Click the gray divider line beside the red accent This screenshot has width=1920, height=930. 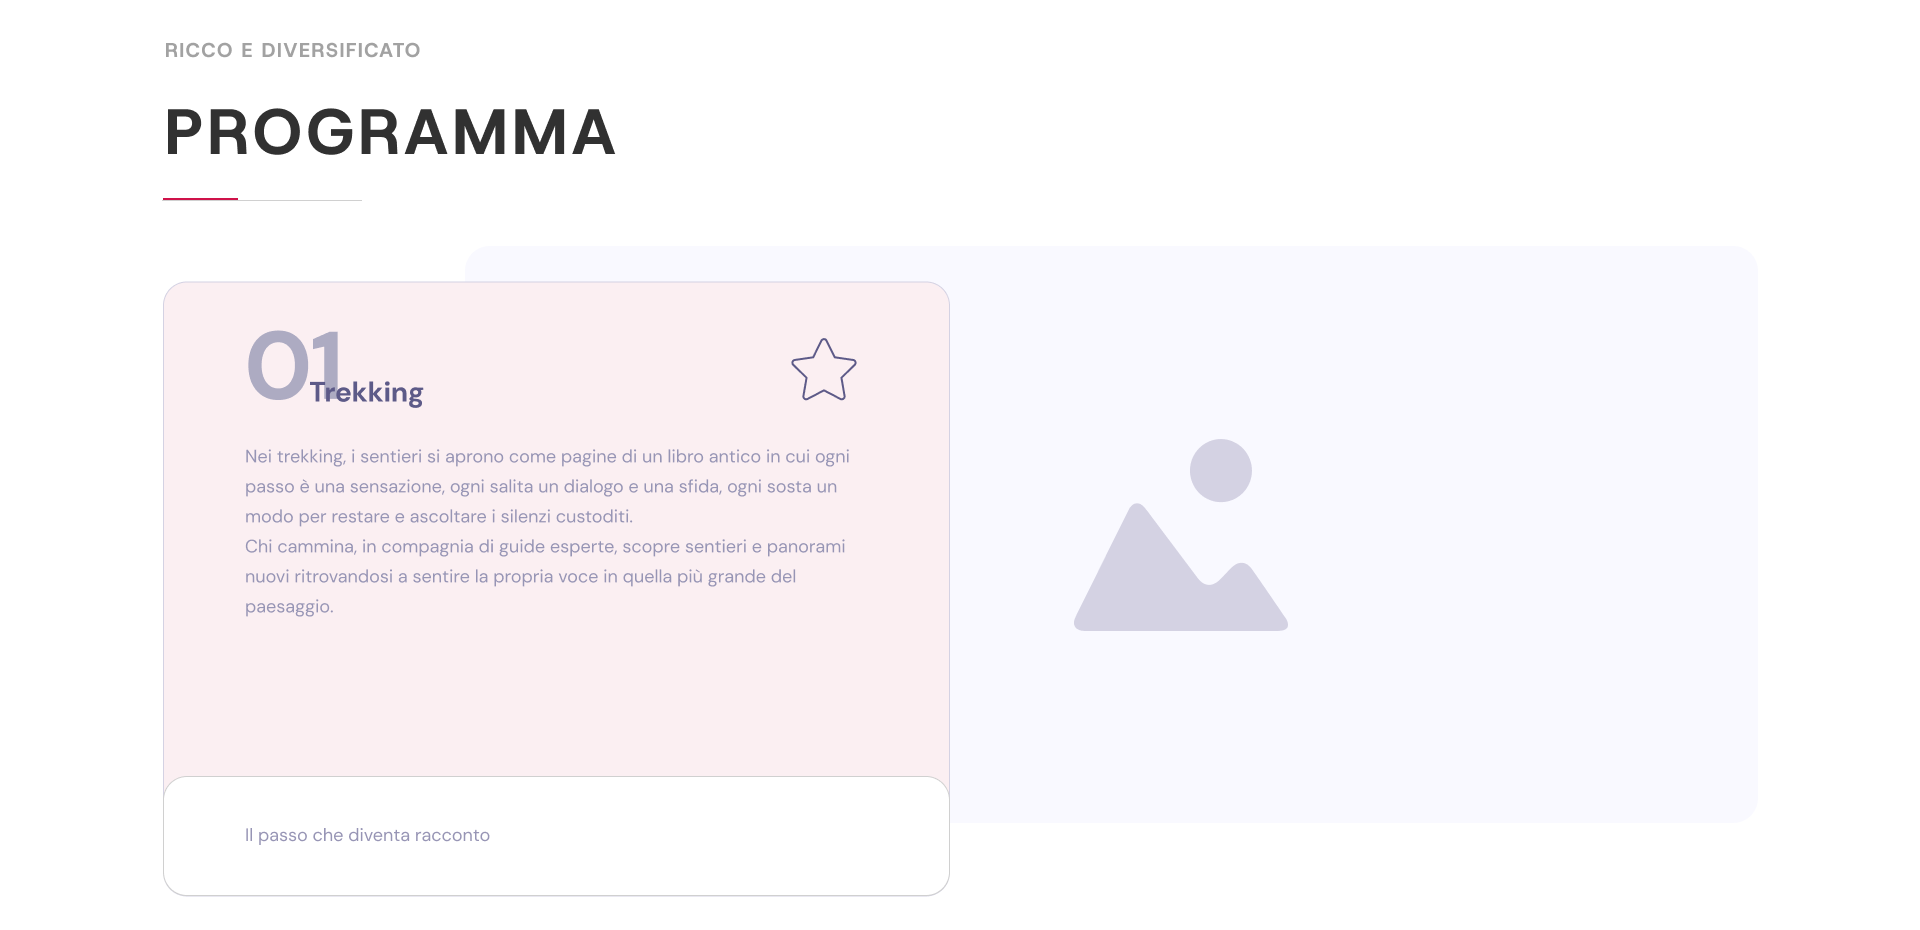300,200
